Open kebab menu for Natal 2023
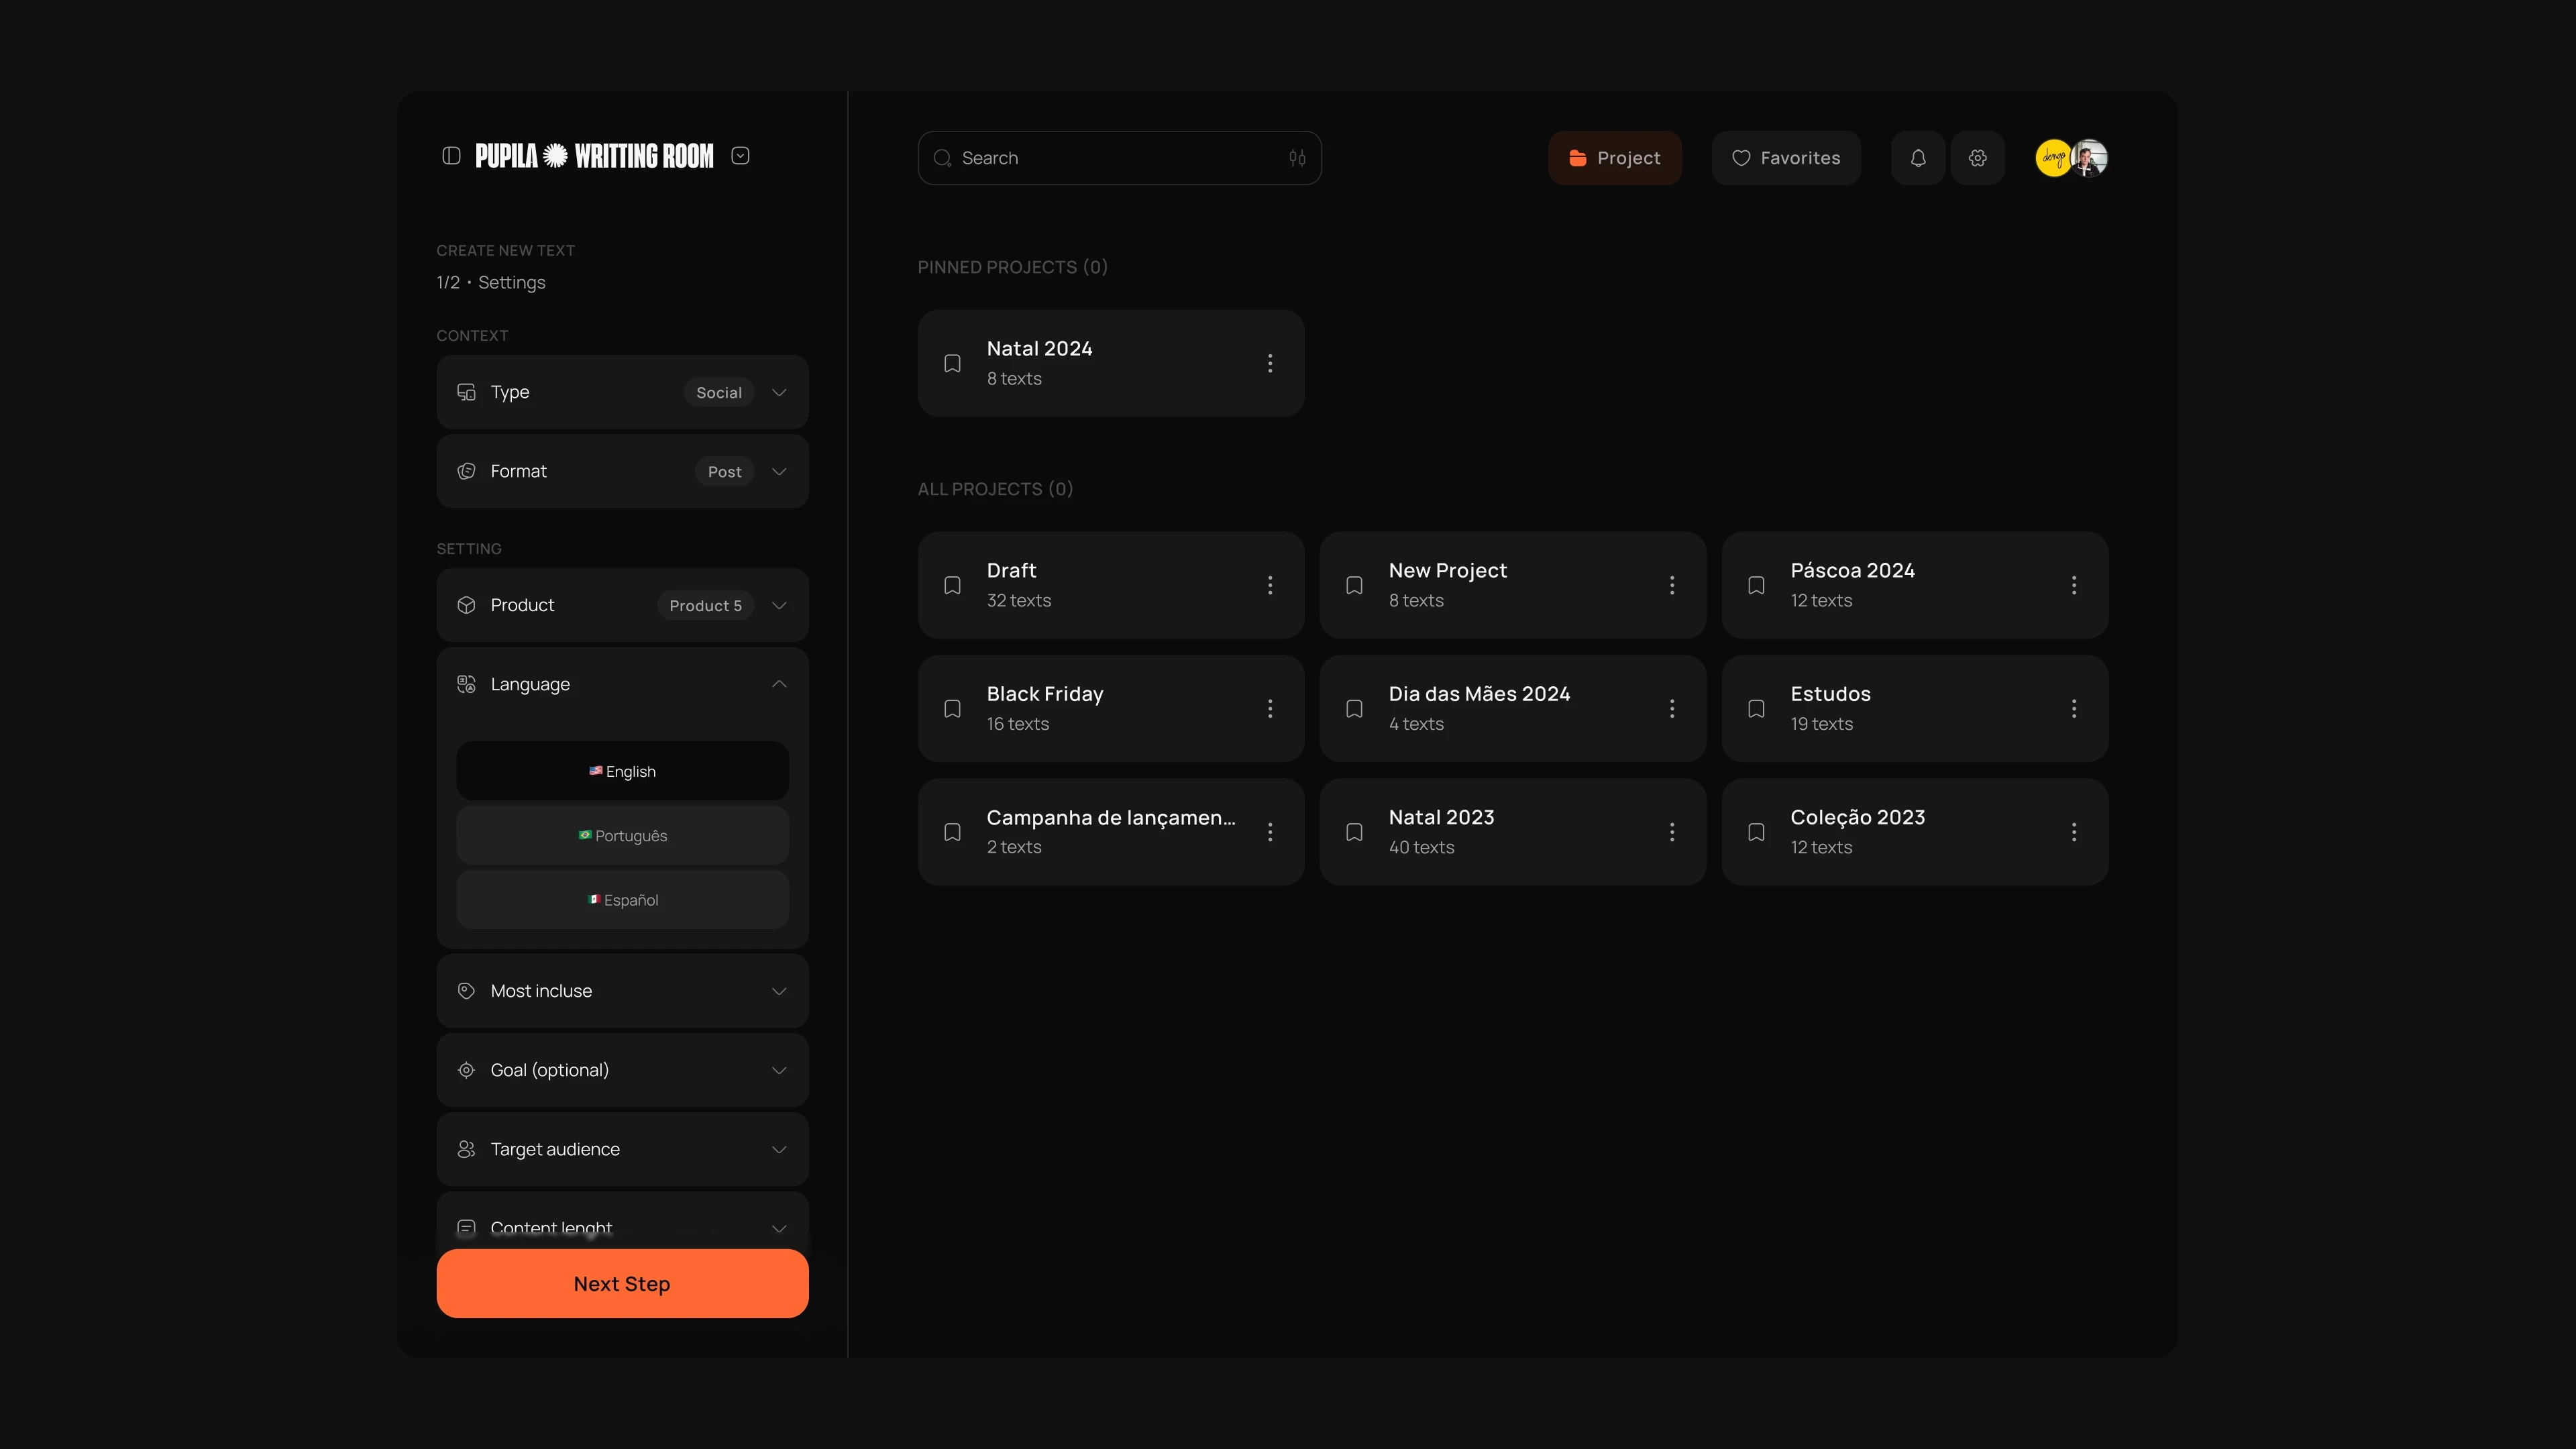2576x1449 pixels. (x=1672, y=832)
